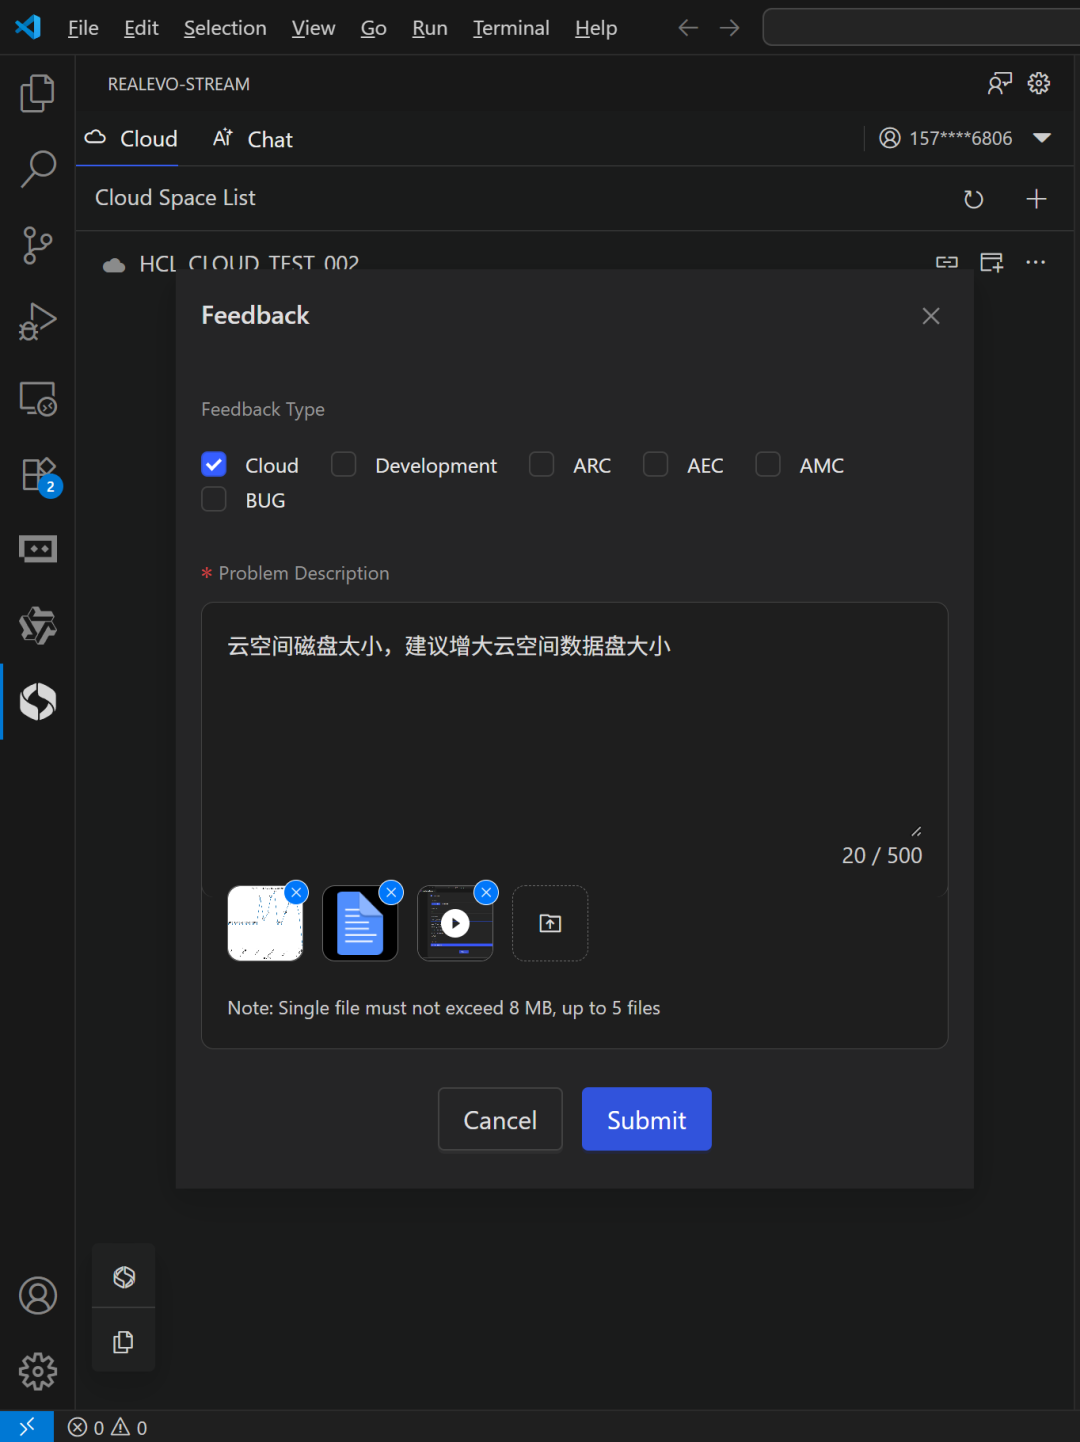Refresh the Cloud Space List

973,199
